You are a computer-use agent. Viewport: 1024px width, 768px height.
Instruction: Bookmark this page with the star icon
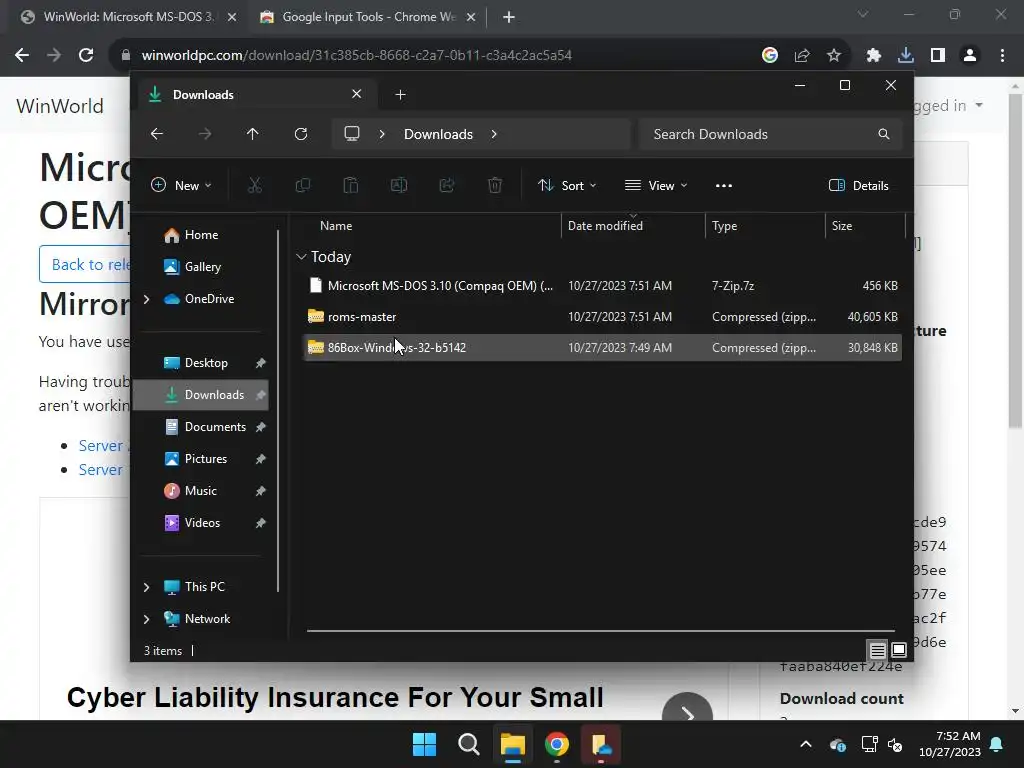point(834,55)
